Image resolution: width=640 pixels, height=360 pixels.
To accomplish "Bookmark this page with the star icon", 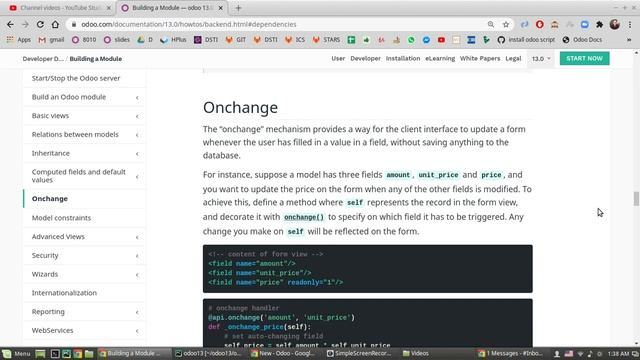I will (506, 24).
